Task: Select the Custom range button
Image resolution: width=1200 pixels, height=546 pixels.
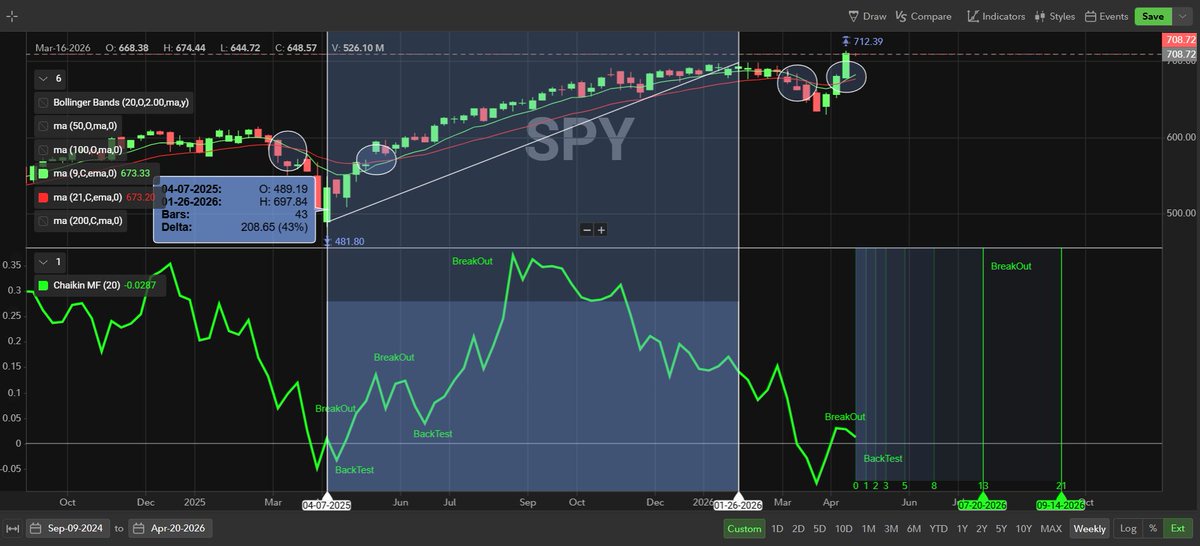Action: coord(743,529)
